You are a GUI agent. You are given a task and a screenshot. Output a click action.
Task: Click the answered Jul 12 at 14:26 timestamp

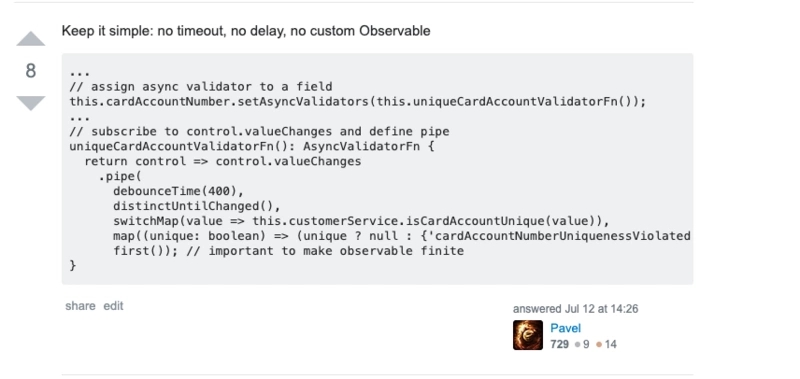click(576, 309)
